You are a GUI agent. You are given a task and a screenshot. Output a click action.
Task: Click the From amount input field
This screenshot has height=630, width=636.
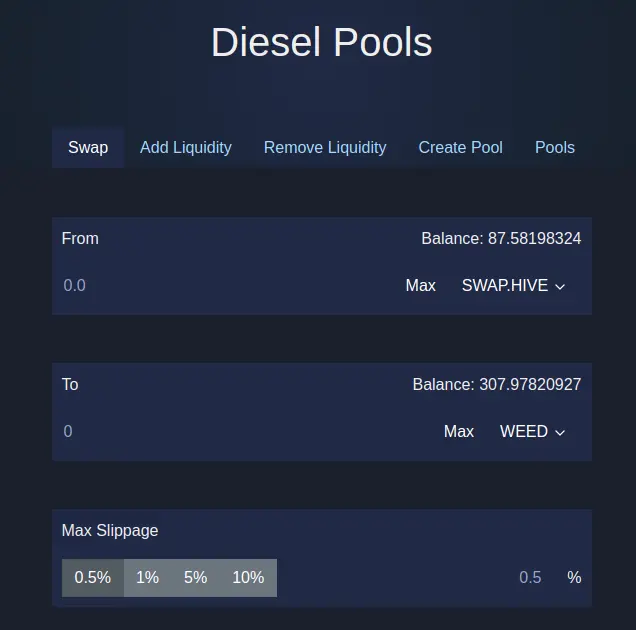coord(227,285)
